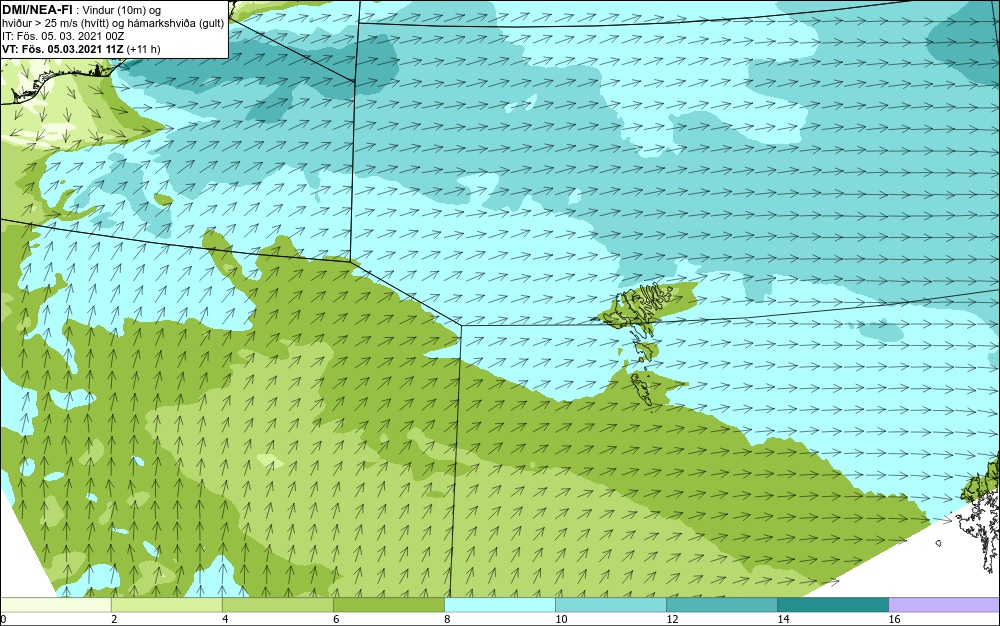Click the 10–12 m/s turquoise legend swatch
This screenshot has height=626, width=1000.
pyautogui.click(x=610, y=604)
